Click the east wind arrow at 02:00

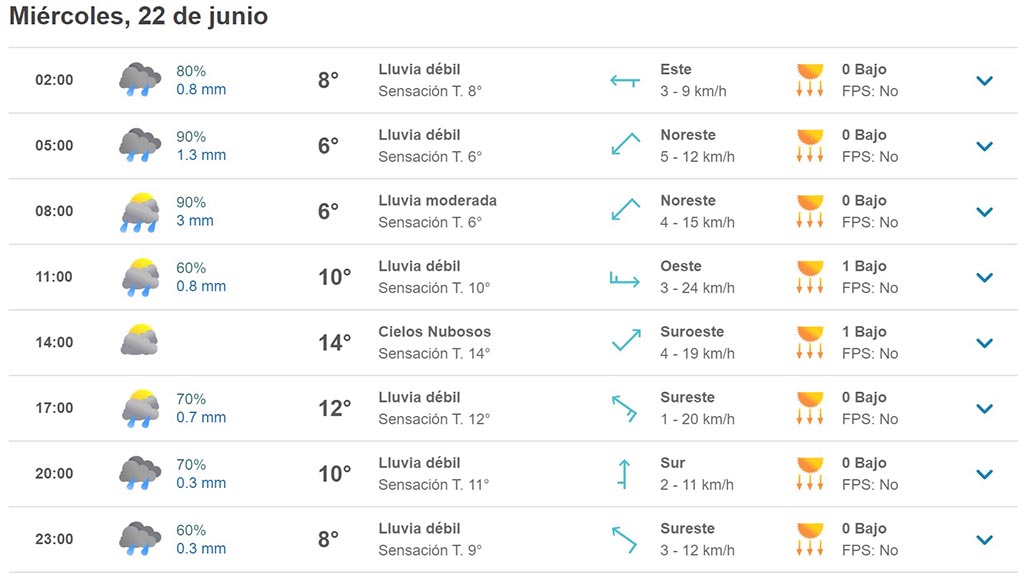625,80
